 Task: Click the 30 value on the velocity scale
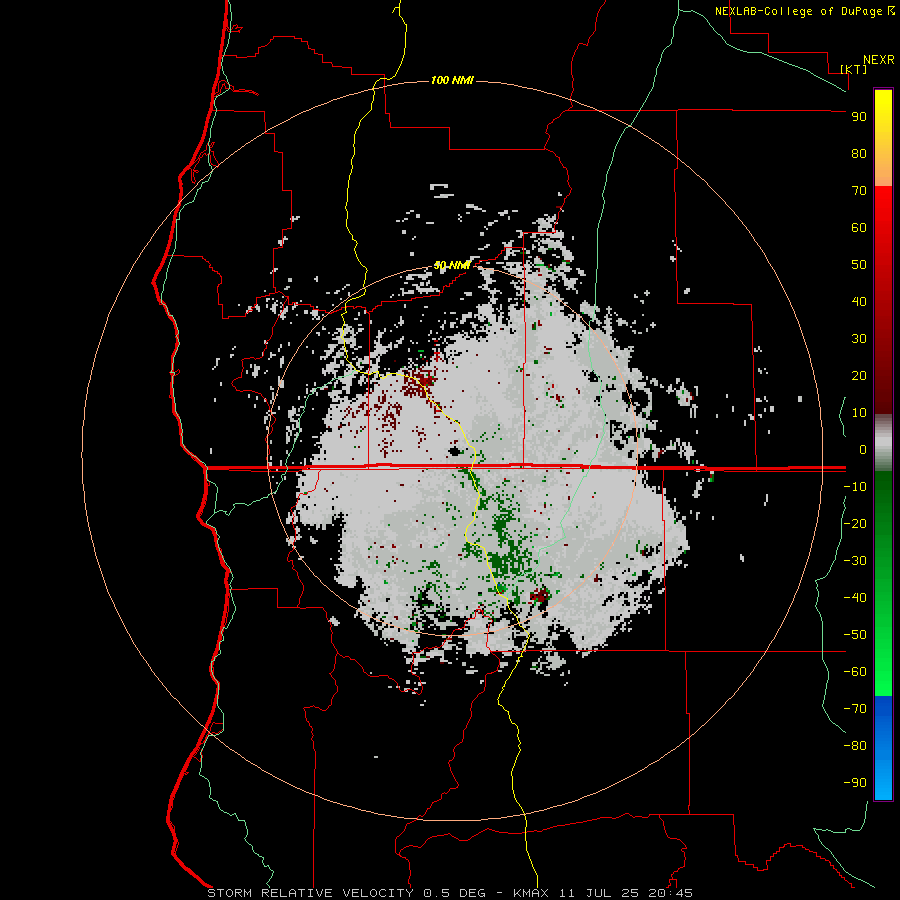[x=859, y=339]
